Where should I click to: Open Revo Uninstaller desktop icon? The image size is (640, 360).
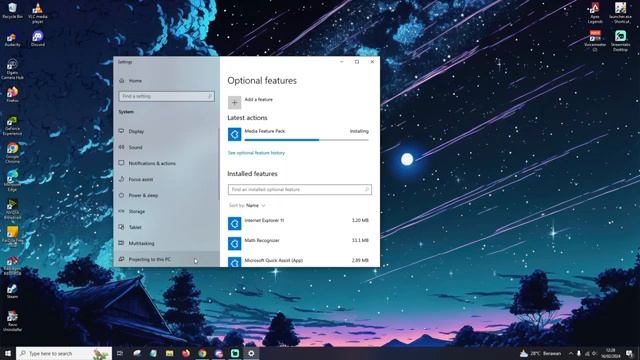12,320
